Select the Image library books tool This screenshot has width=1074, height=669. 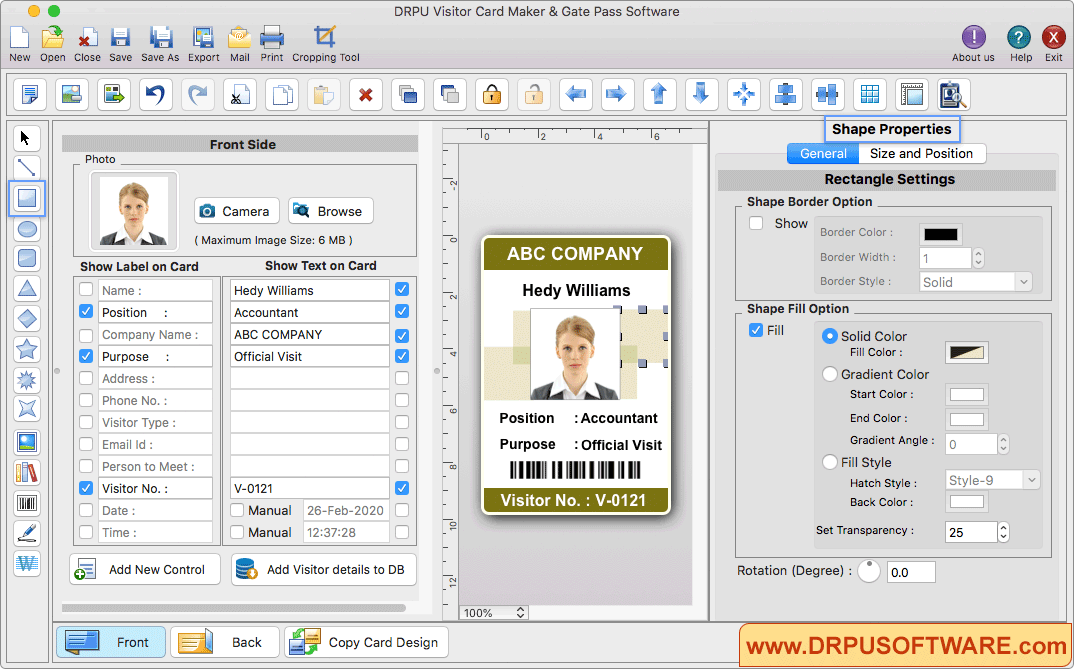26,472
